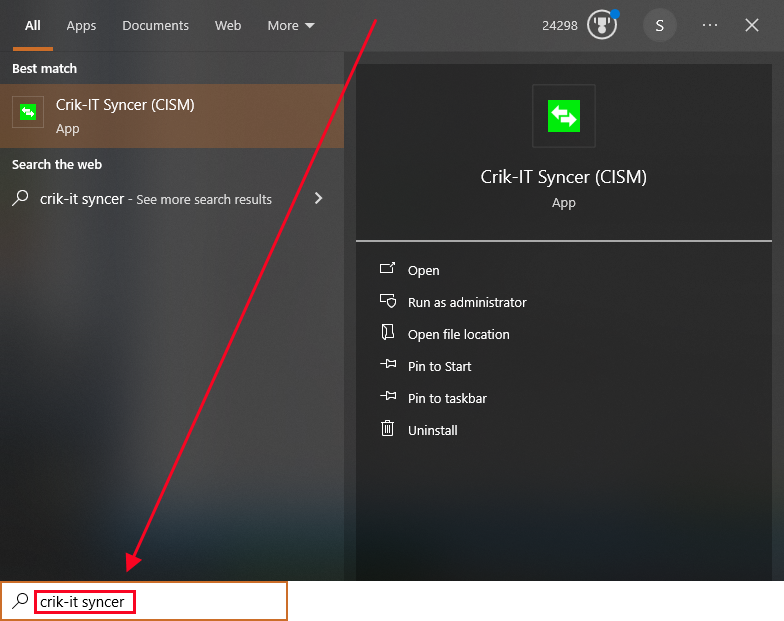Click the magnifier icon in the search box
This screenshot has width=784, height=621.
[19, 601]
